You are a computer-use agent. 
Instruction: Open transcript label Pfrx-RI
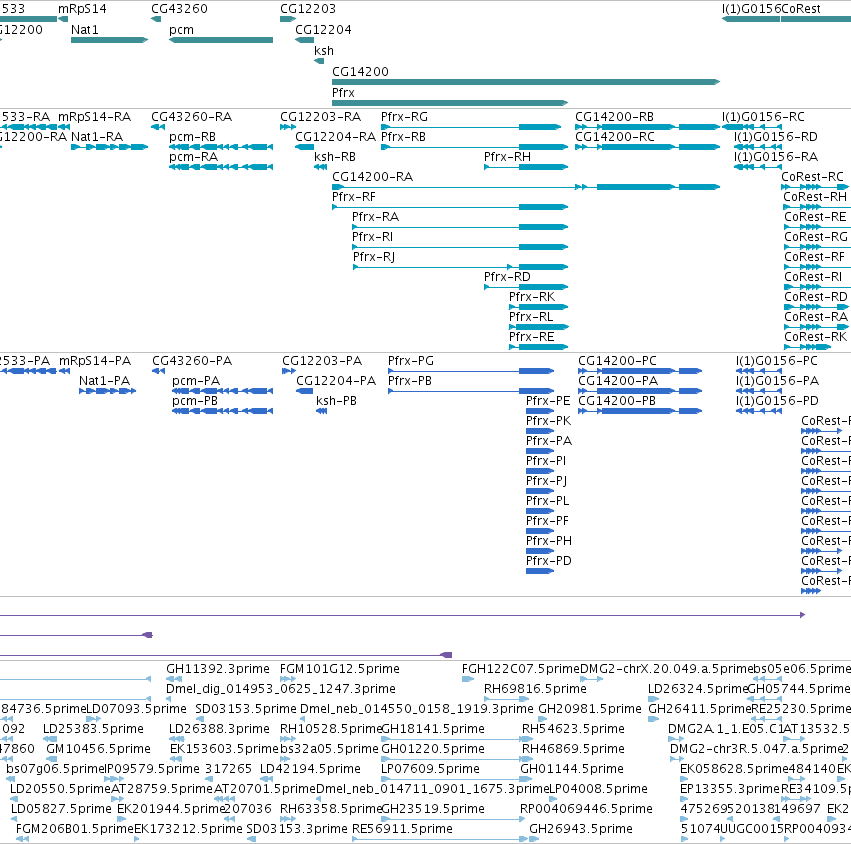tap(373, 237)
